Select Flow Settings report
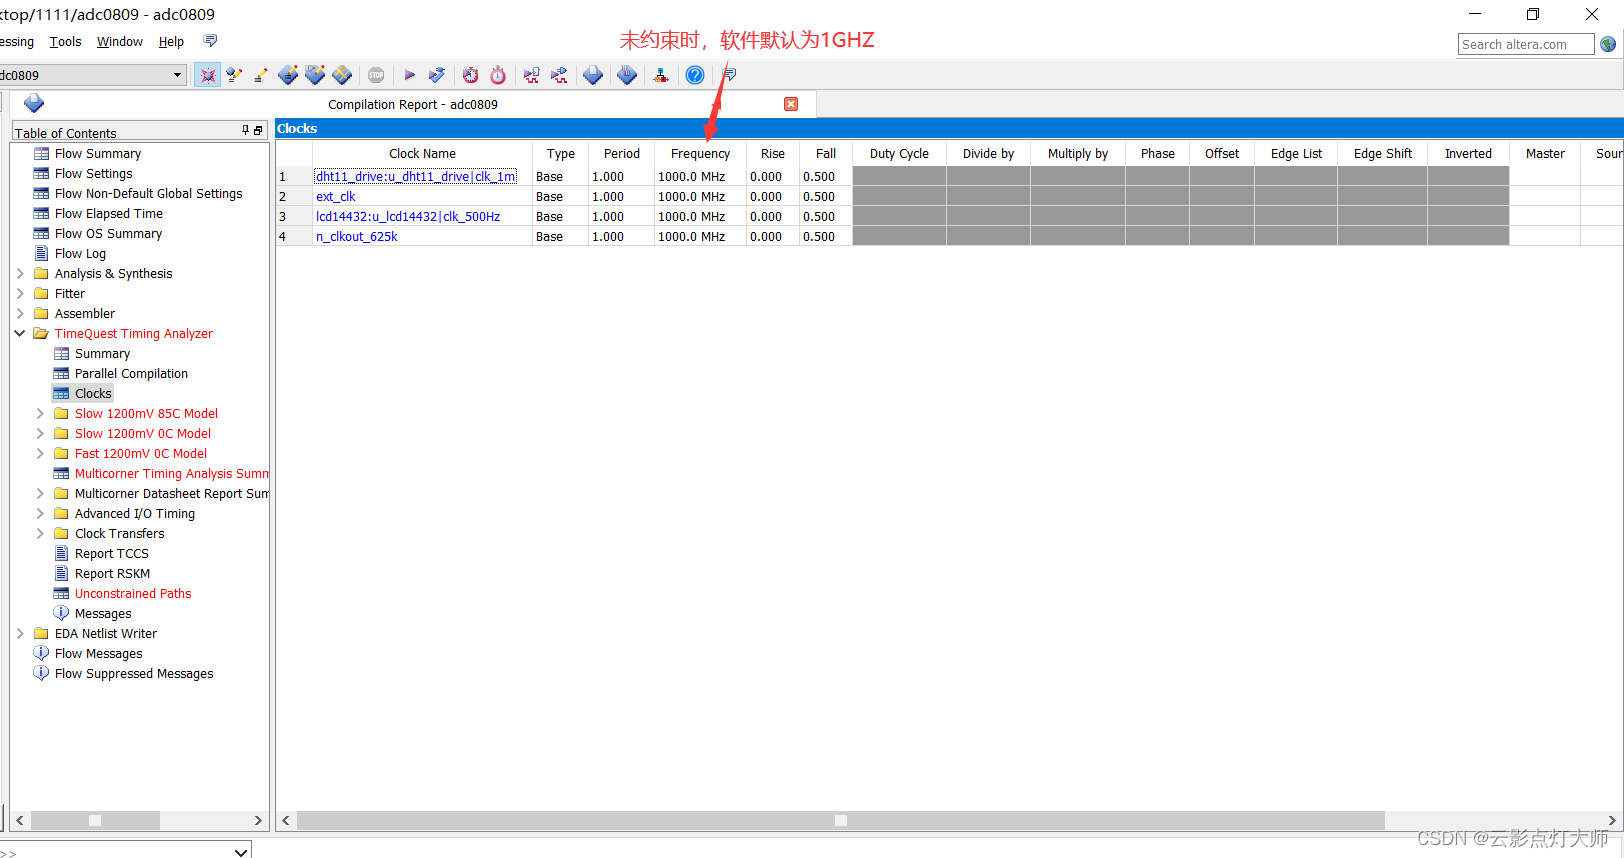1624x858 pixels. coord(93,173)
